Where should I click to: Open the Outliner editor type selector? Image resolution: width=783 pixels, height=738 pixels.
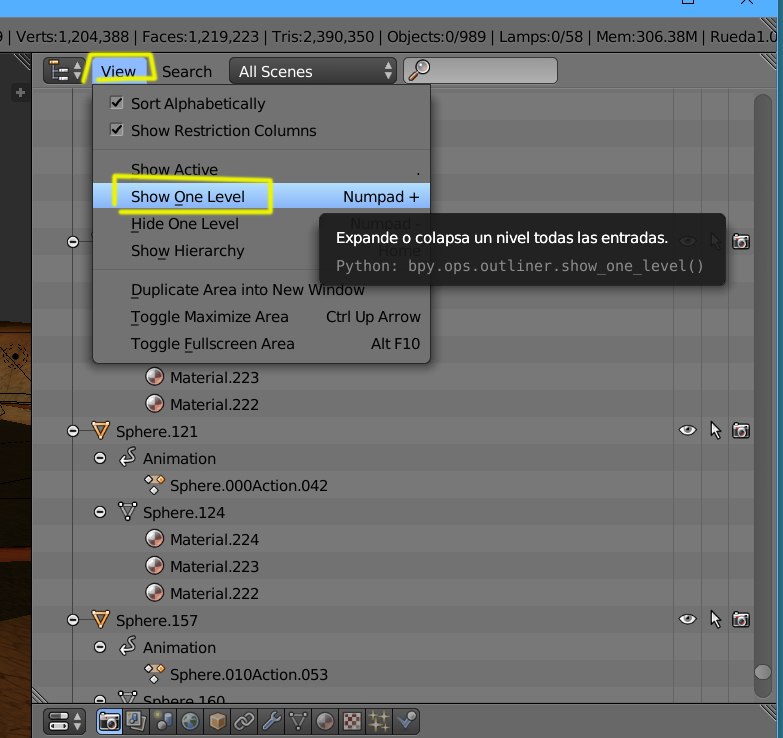pyautogui.click(x=64, y=71)
